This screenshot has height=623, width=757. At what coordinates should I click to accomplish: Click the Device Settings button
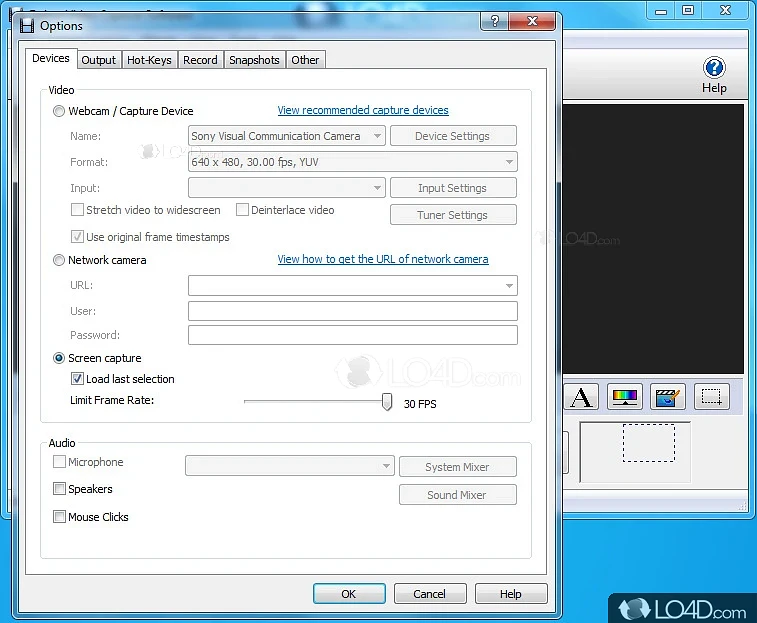(x=453, y=136)
